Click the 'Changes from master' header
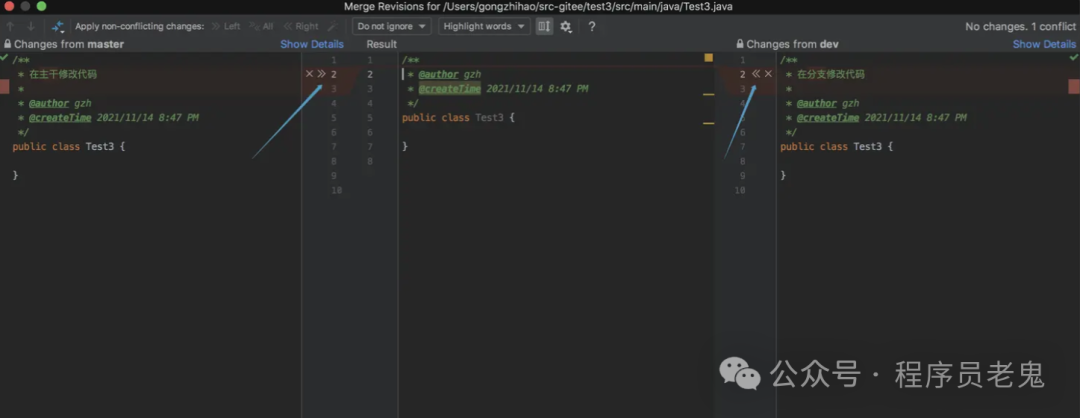The height and width of the screenshot is (418, 1080). (69, 44)
